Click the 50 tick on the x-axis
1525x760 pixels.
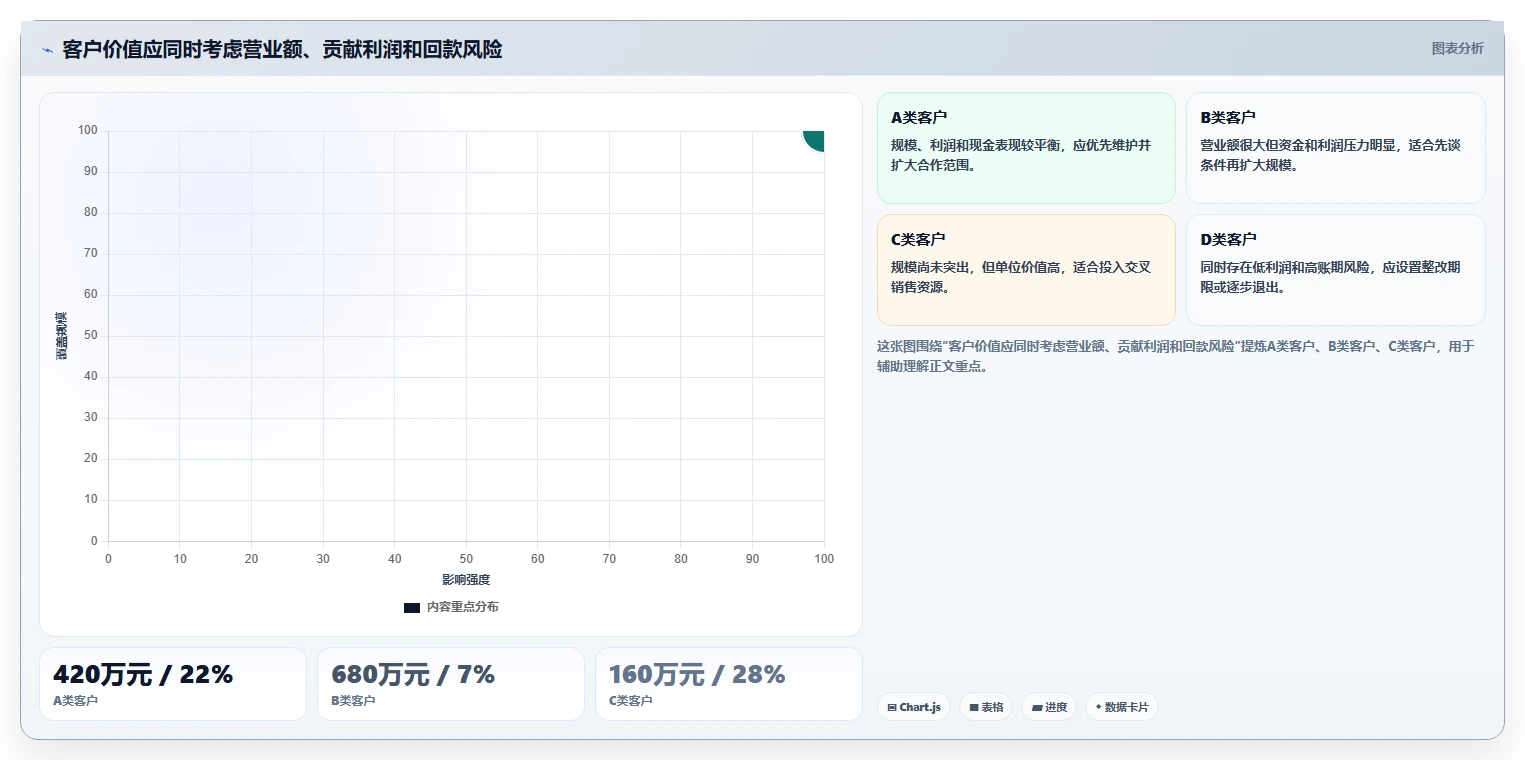point(466,559)
